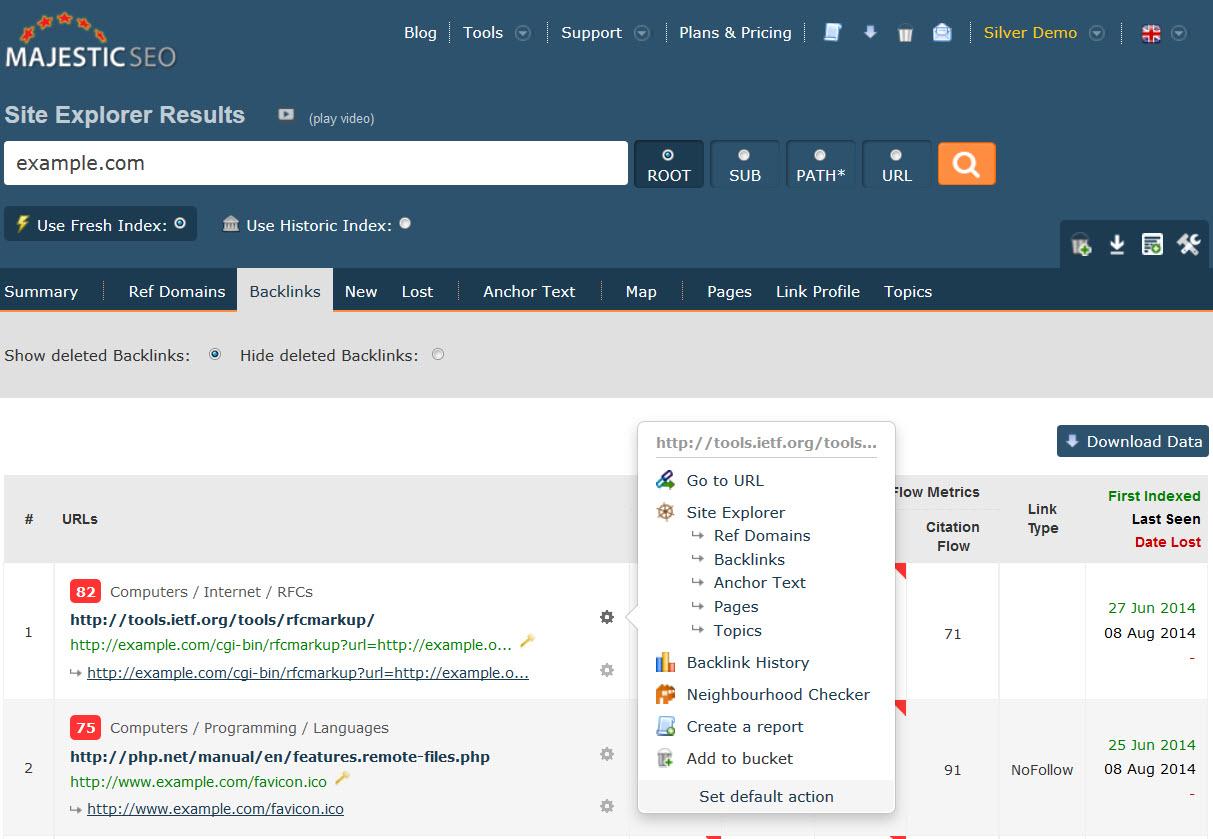Click Set default action in popup
The width and height of the screenshot is (1213, 839).
pyautogui.click(x=766, y=796)
